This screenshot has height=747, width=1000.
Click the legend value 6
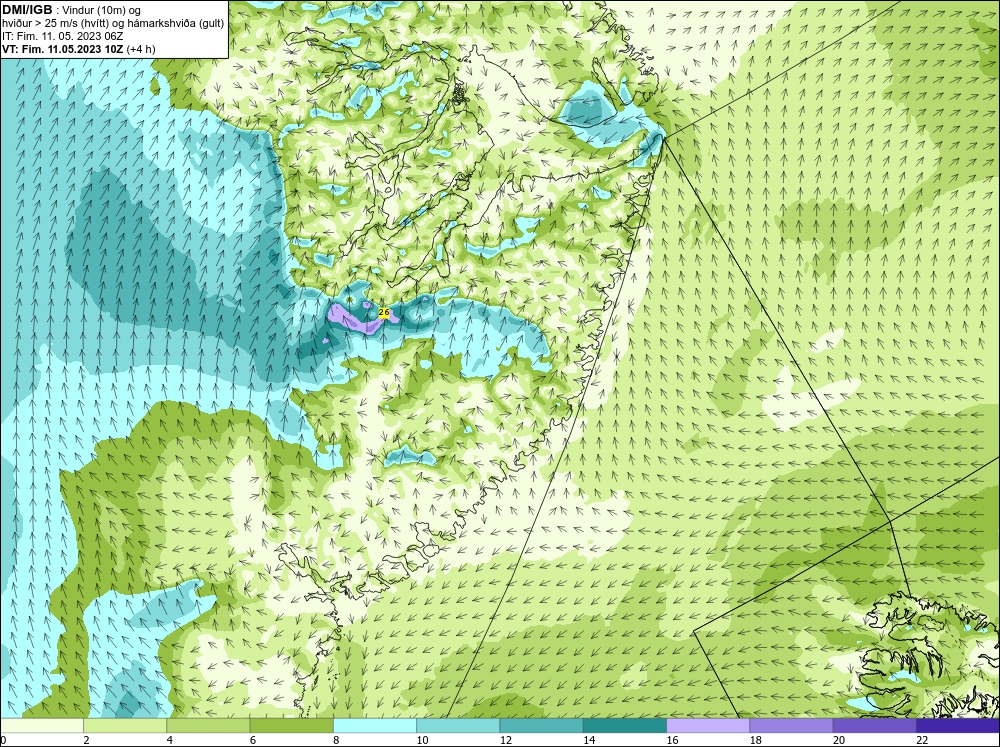[x=253, y=740]
